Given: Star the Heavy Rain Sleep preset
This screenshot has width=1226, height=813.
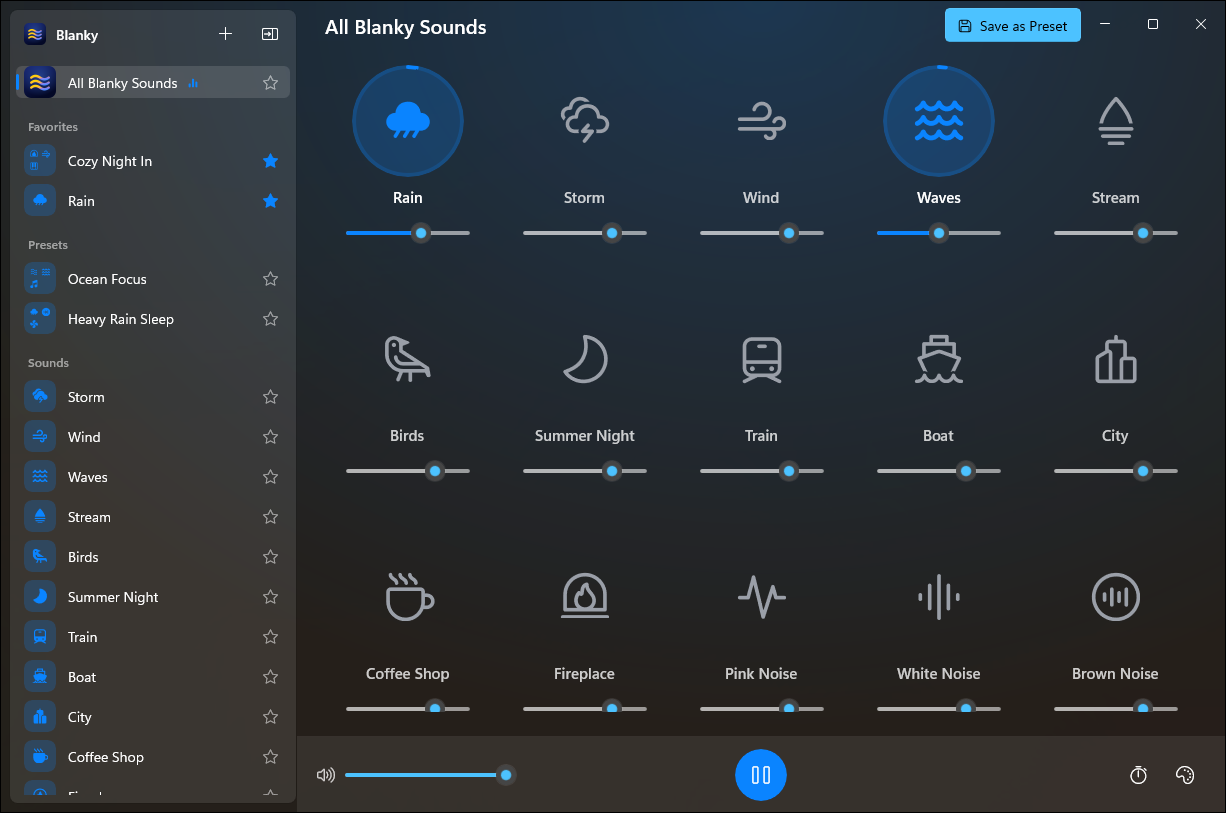Looking at the screenshot, I should [x=270, y=319].
